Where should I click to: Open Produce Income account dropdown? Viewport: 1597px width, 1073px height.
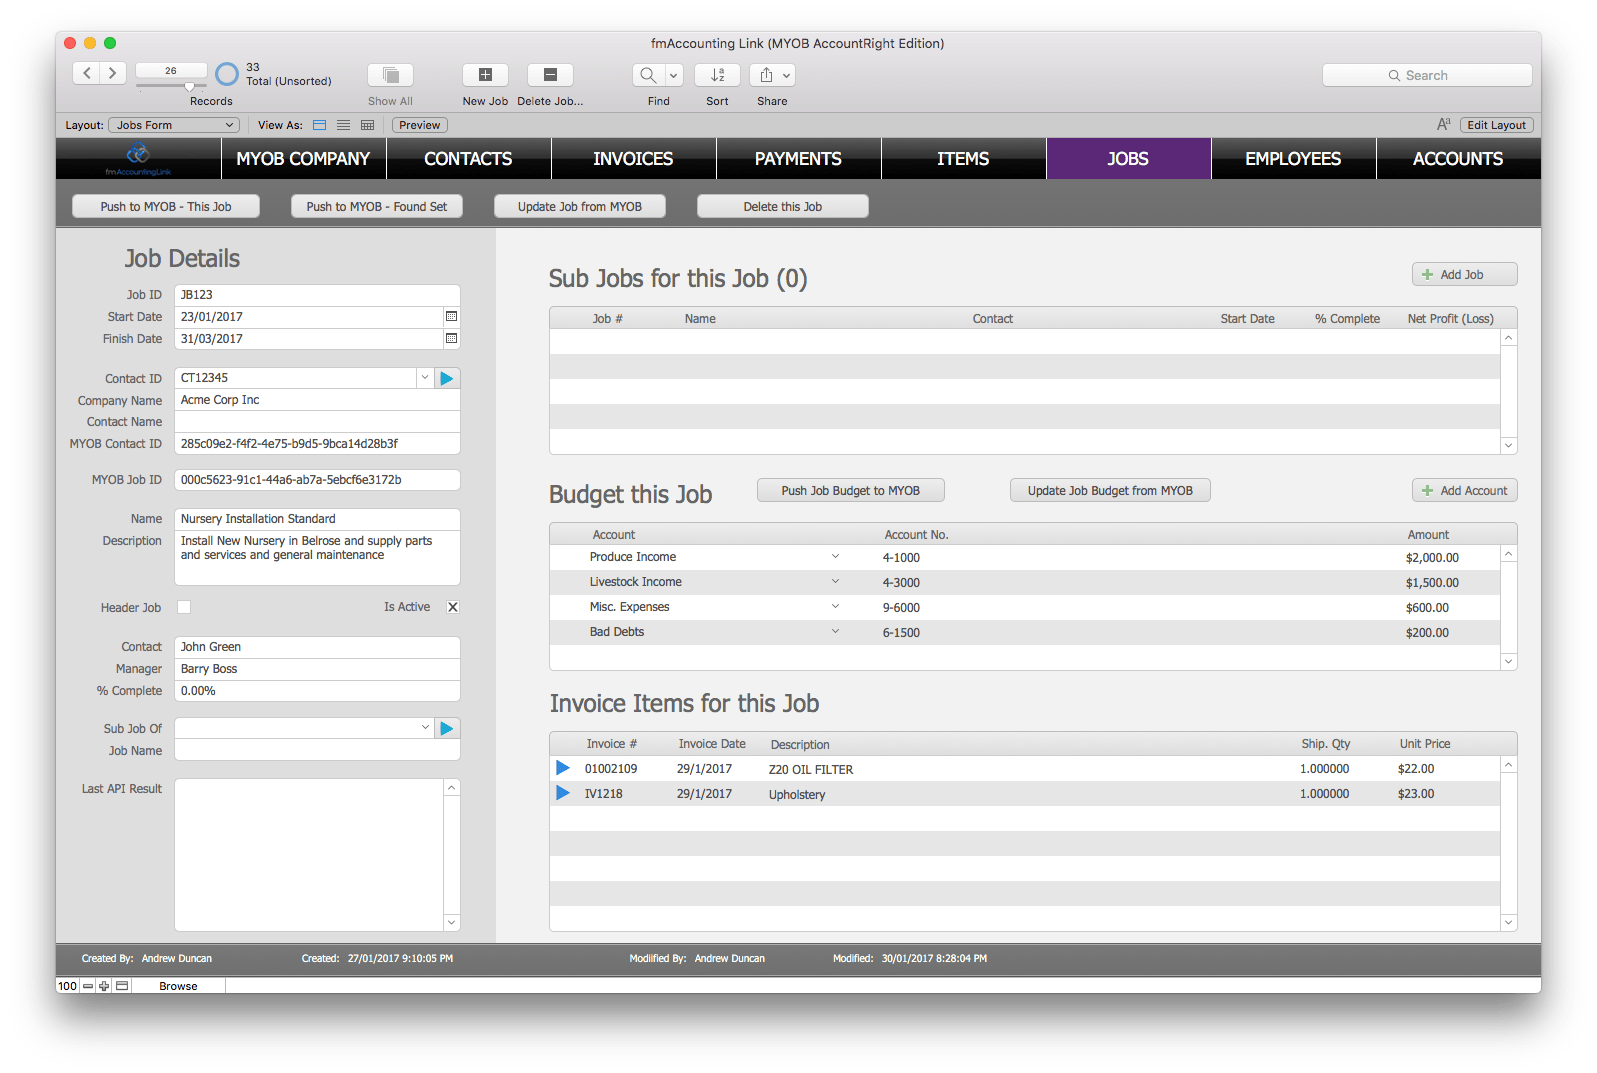[x=836, y=557]
